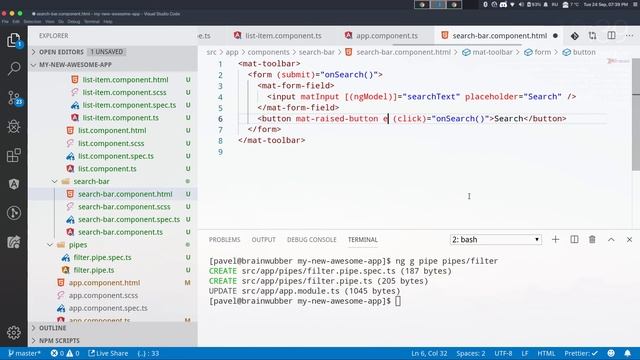The height and width of the screenshot is (360, 640).
Task: Start Live Share from status bar
Action: (x=108, y=353)
